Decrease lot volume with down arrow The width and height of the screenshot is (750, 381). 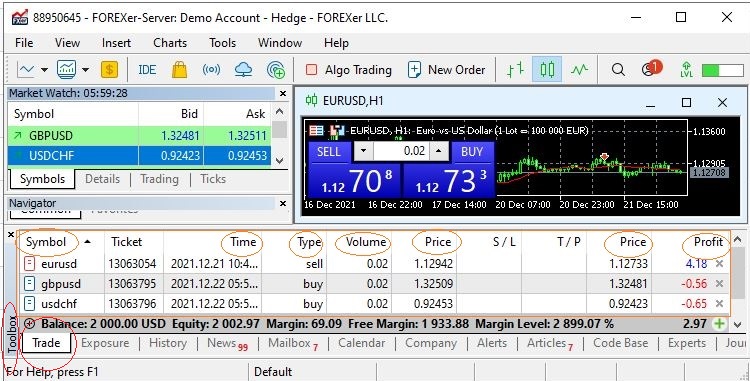click(364, 151)
